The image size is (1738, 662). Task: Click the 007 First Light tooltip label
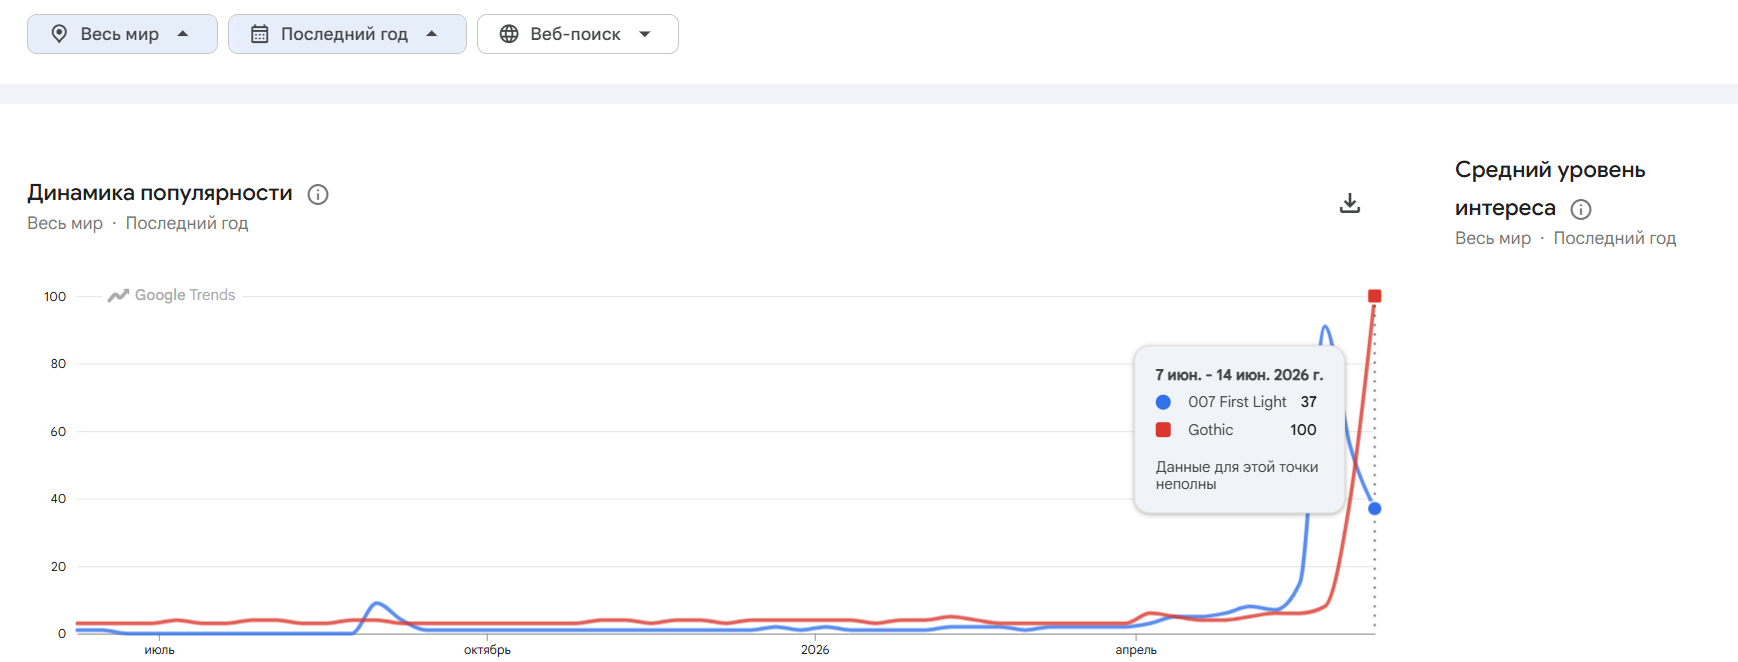[x=1237, y=402]
